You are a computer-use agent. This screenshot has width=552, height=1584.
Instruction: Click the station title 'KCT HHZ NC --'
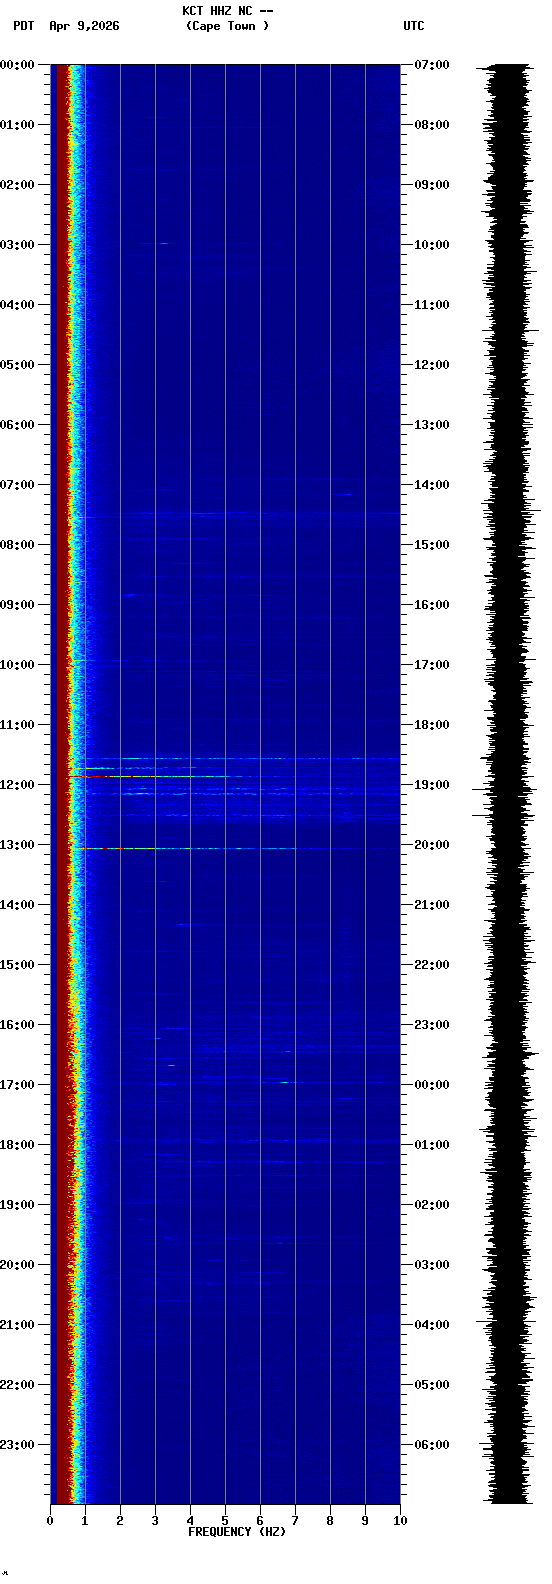click(227, 11)
